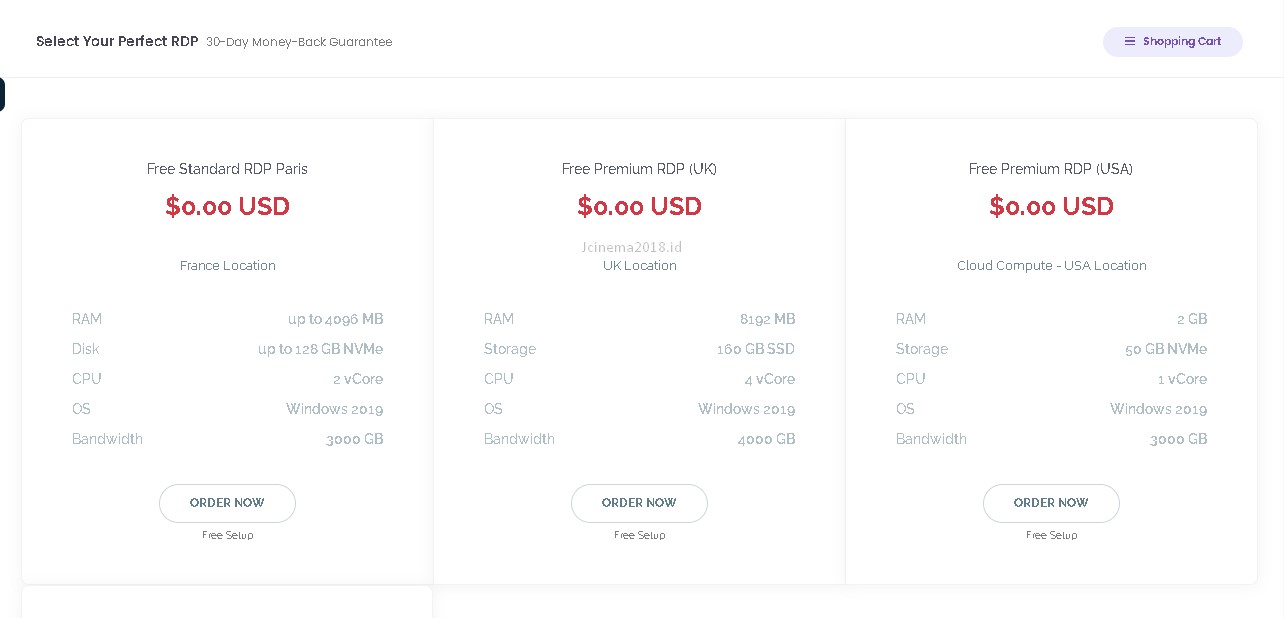Image resolution: width=1284 pixels, height=618 pixels.
Task: Click the partially visible card at bottom
Action: (227, 602)
